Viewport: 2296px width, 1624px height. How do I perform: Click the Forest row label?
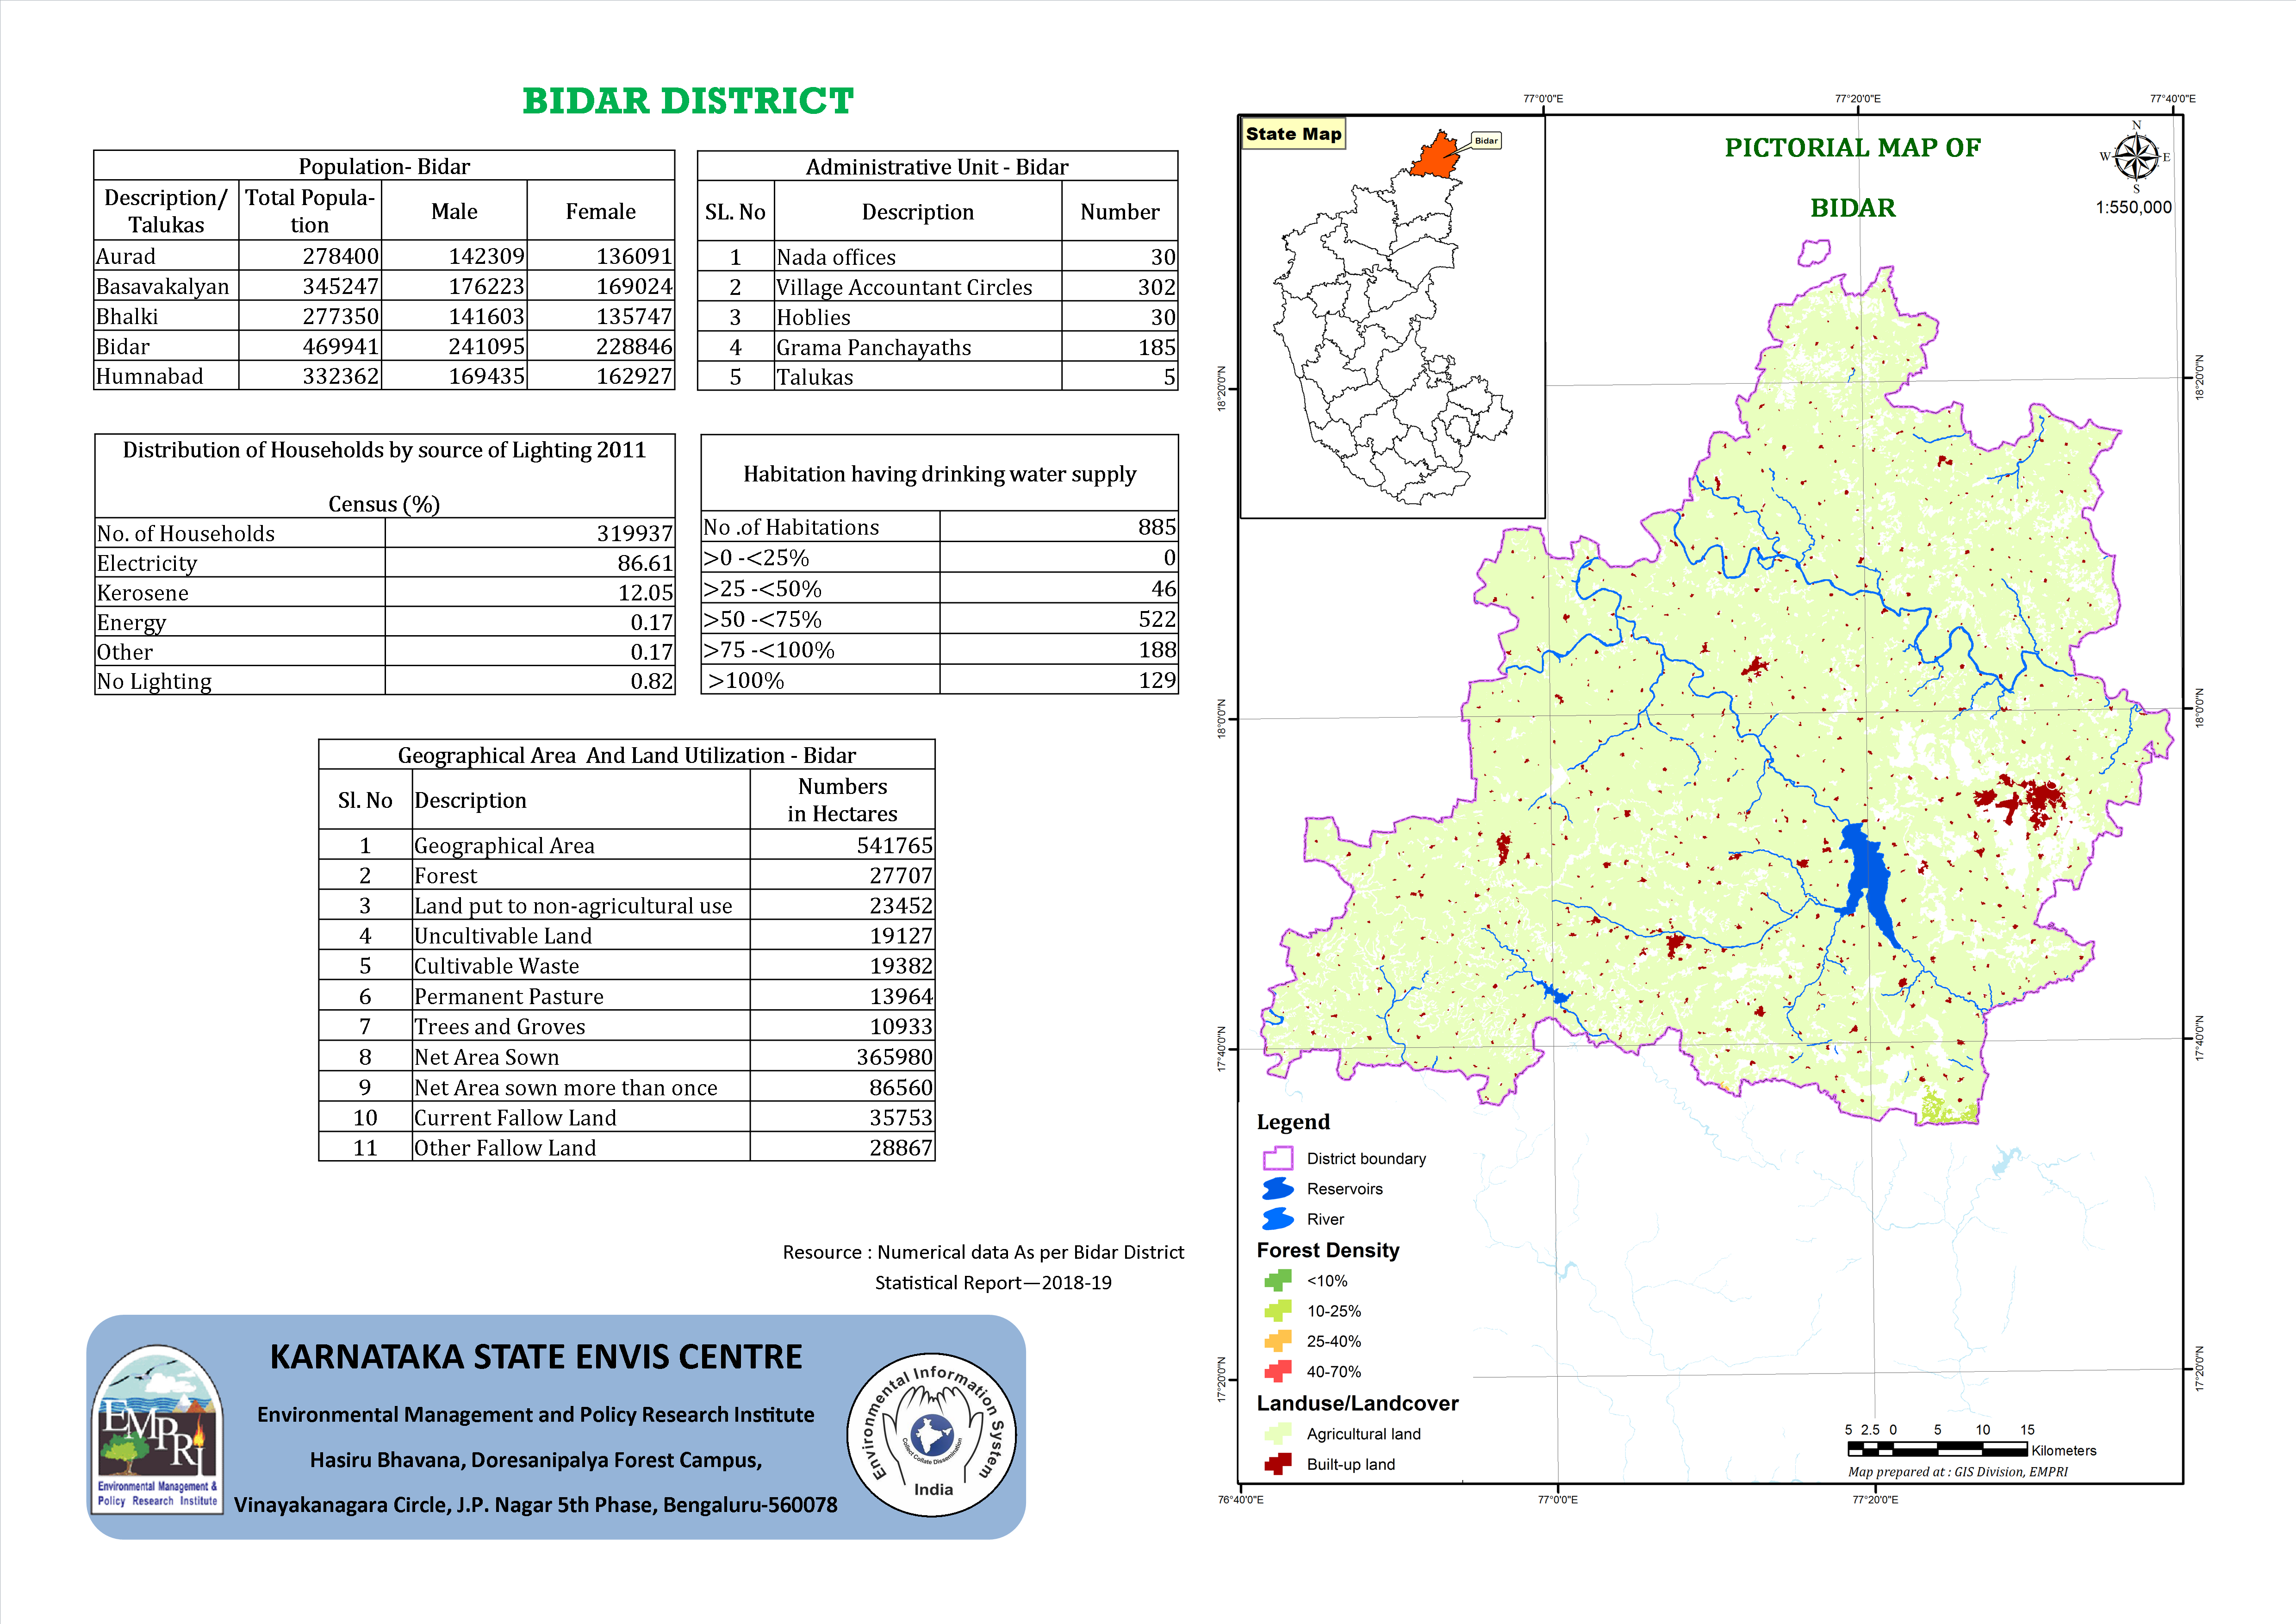click(x=446, y=875)
